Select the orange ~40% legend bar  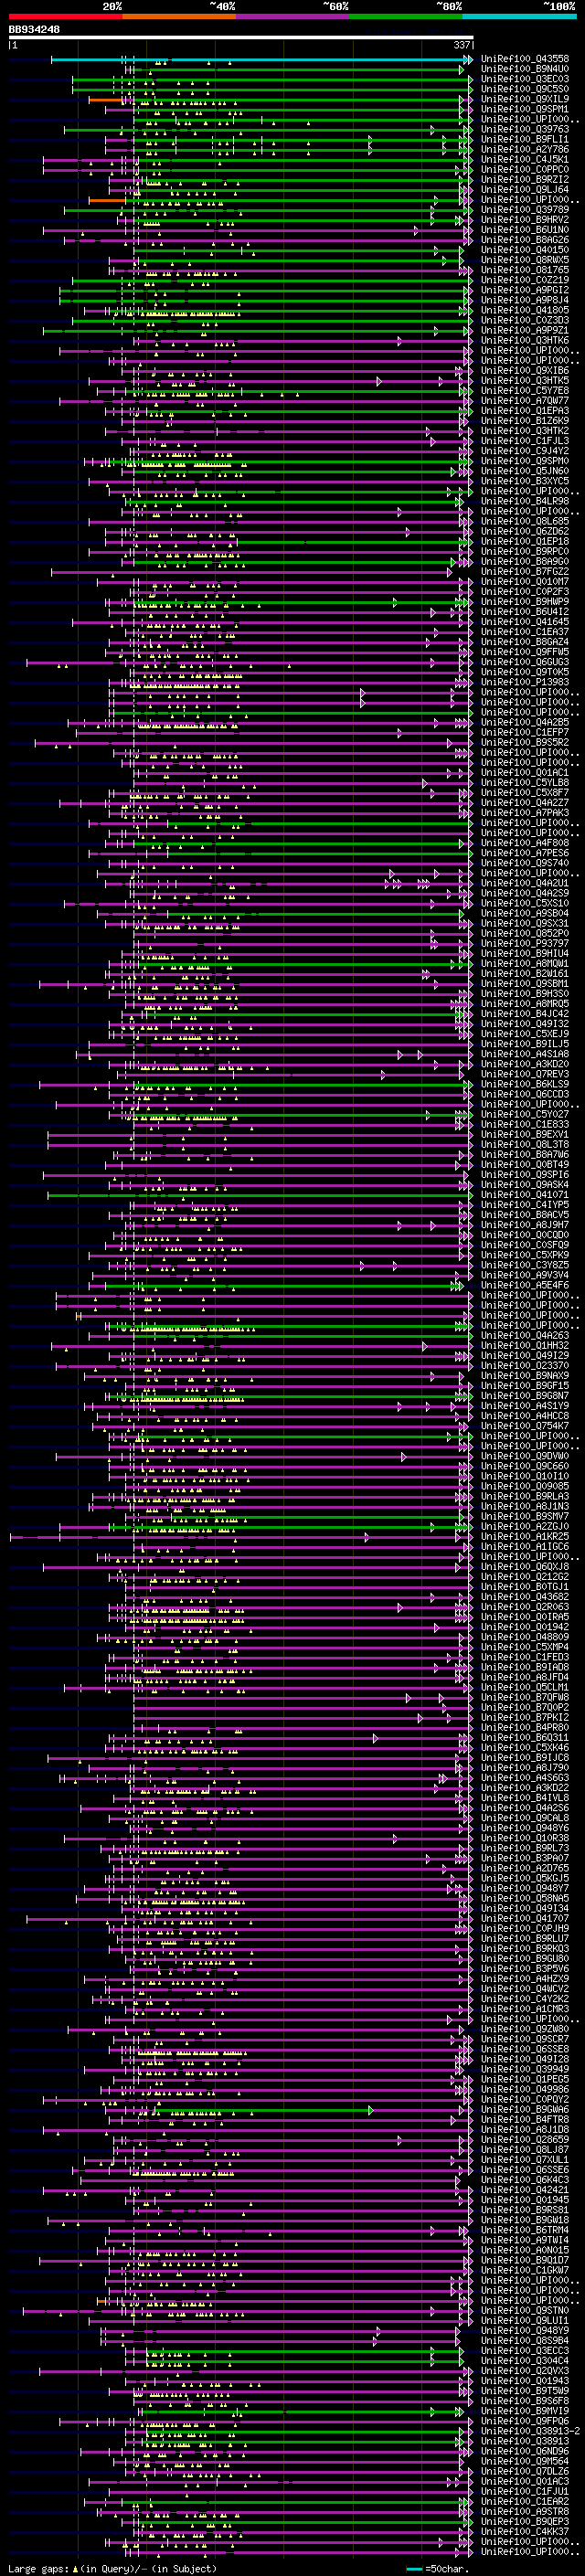point(179,17)
